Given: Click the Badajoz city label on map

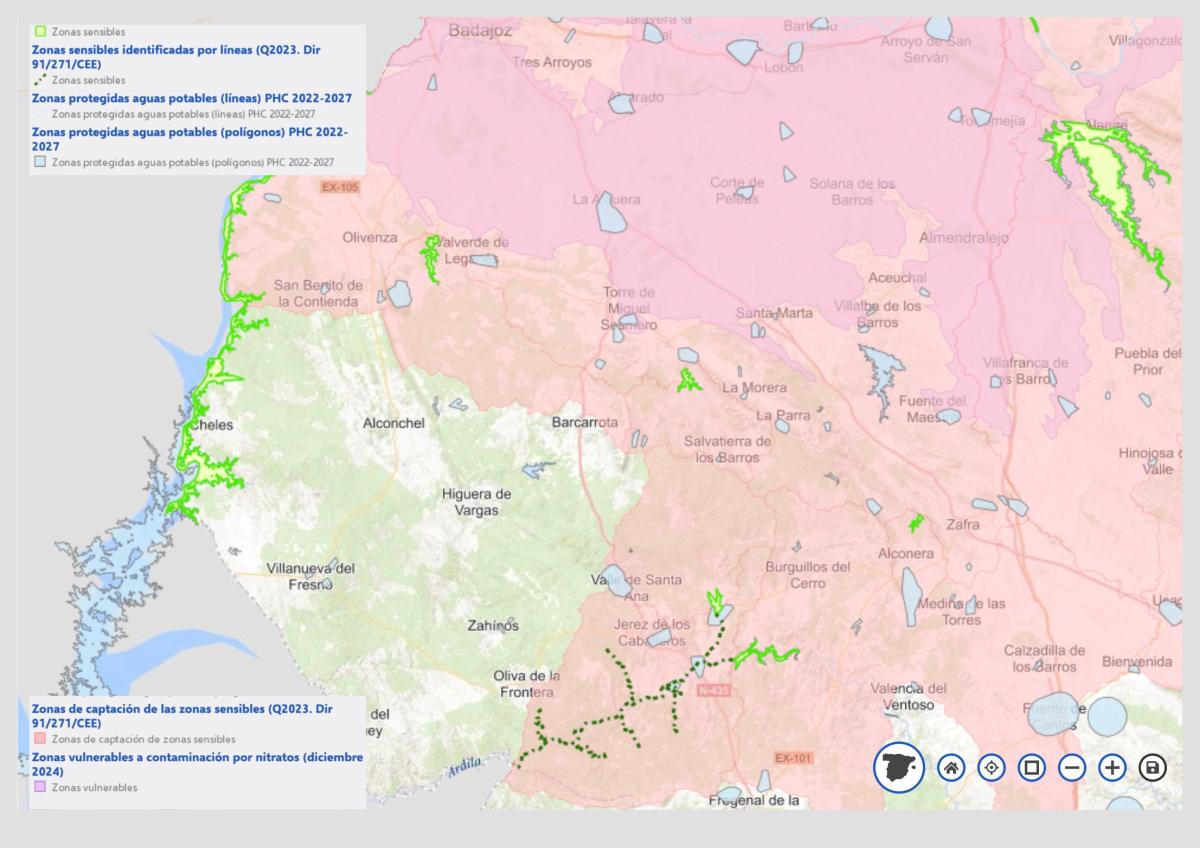Looking at the screenshot, I should [x=480, y=30].
